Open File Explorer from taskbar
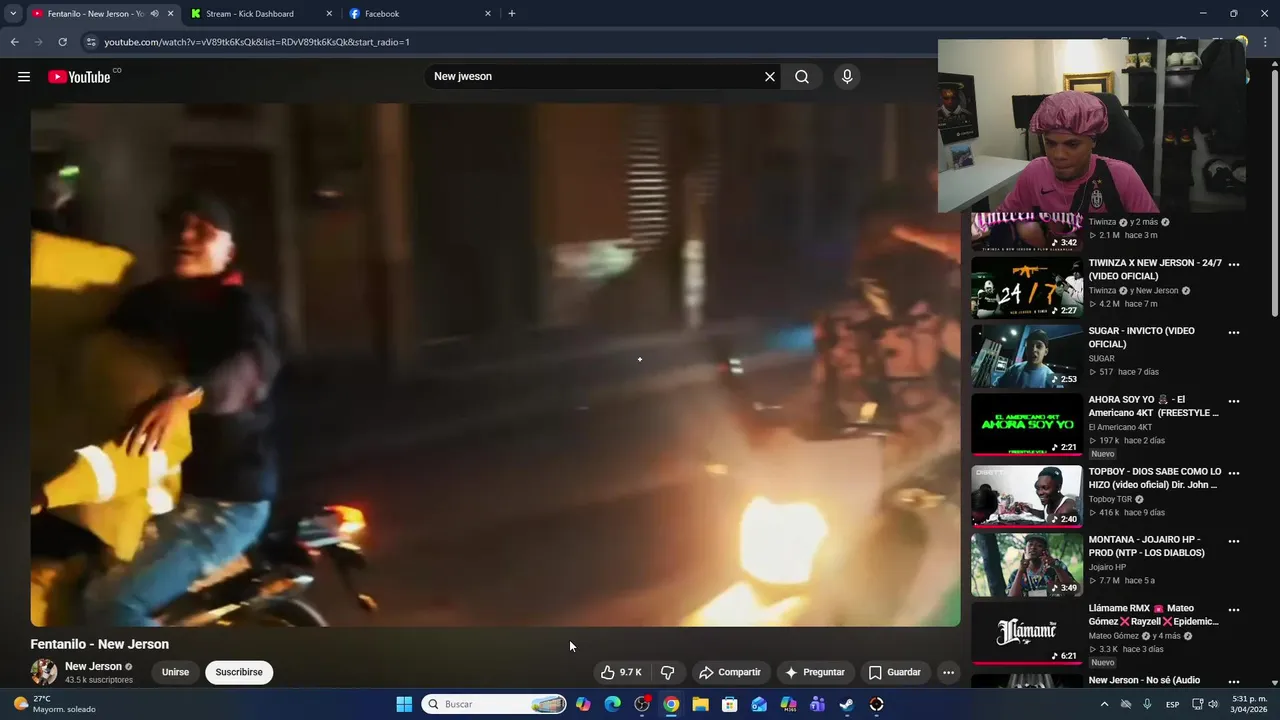1280x720 pixels. tap(701, 704)
